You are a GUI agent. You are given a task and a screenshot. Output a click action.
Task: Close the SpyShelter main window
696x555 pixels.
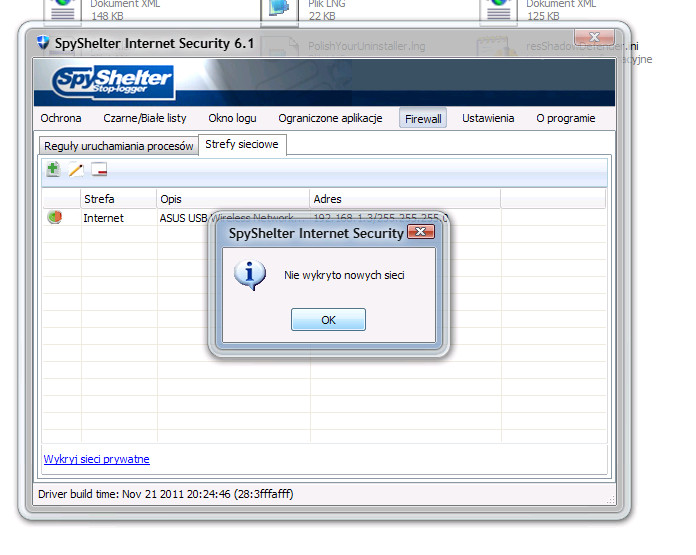594,37
